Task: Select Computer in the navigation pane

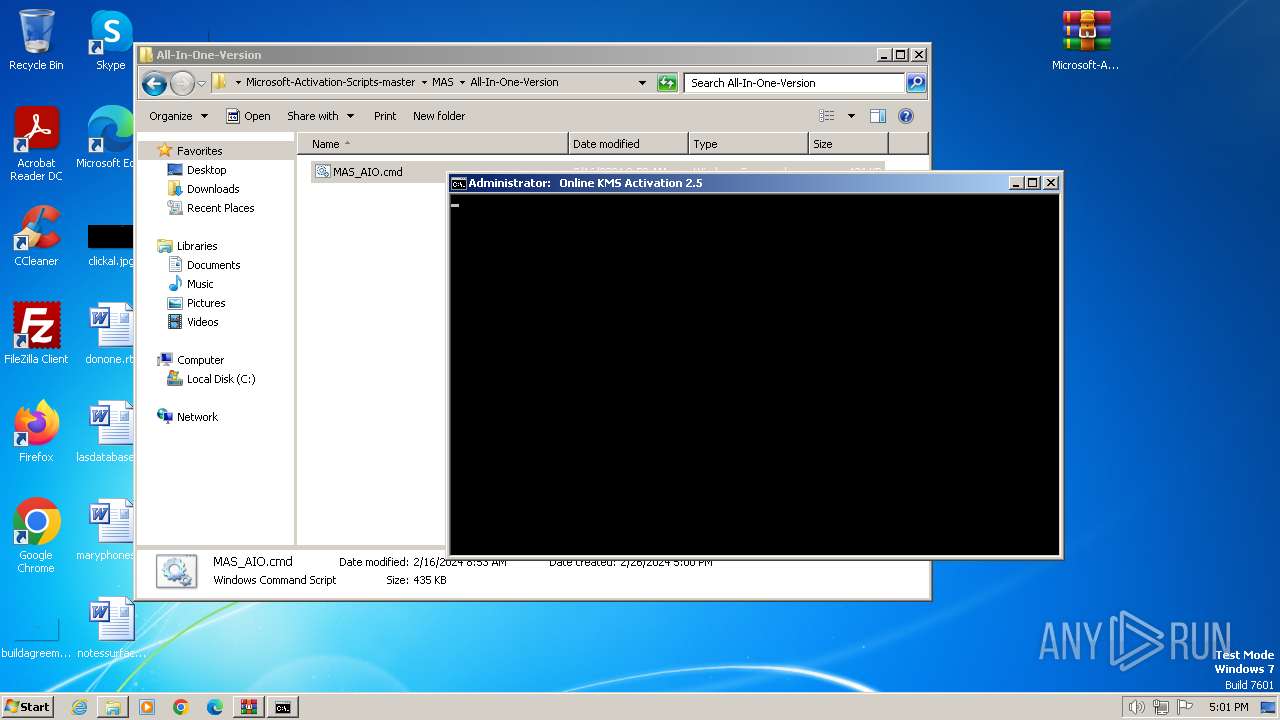Action: click(x=200, y=360)
